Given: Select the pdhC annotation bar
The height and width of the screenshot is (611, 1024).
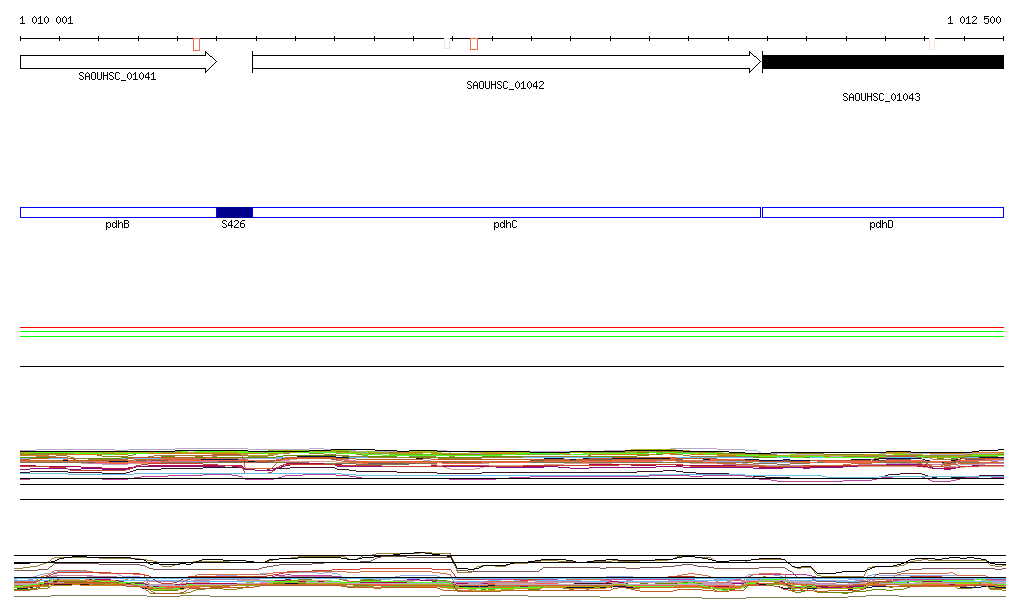Looking at the screenshot, I should coord(506,212).
